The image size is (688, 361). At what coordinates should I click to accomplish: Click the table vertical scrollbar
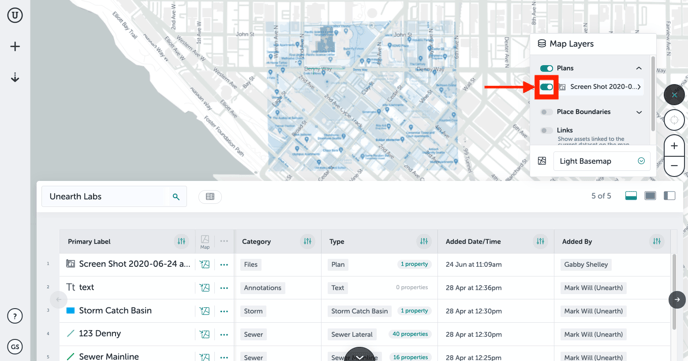click(x=674, y=292)
